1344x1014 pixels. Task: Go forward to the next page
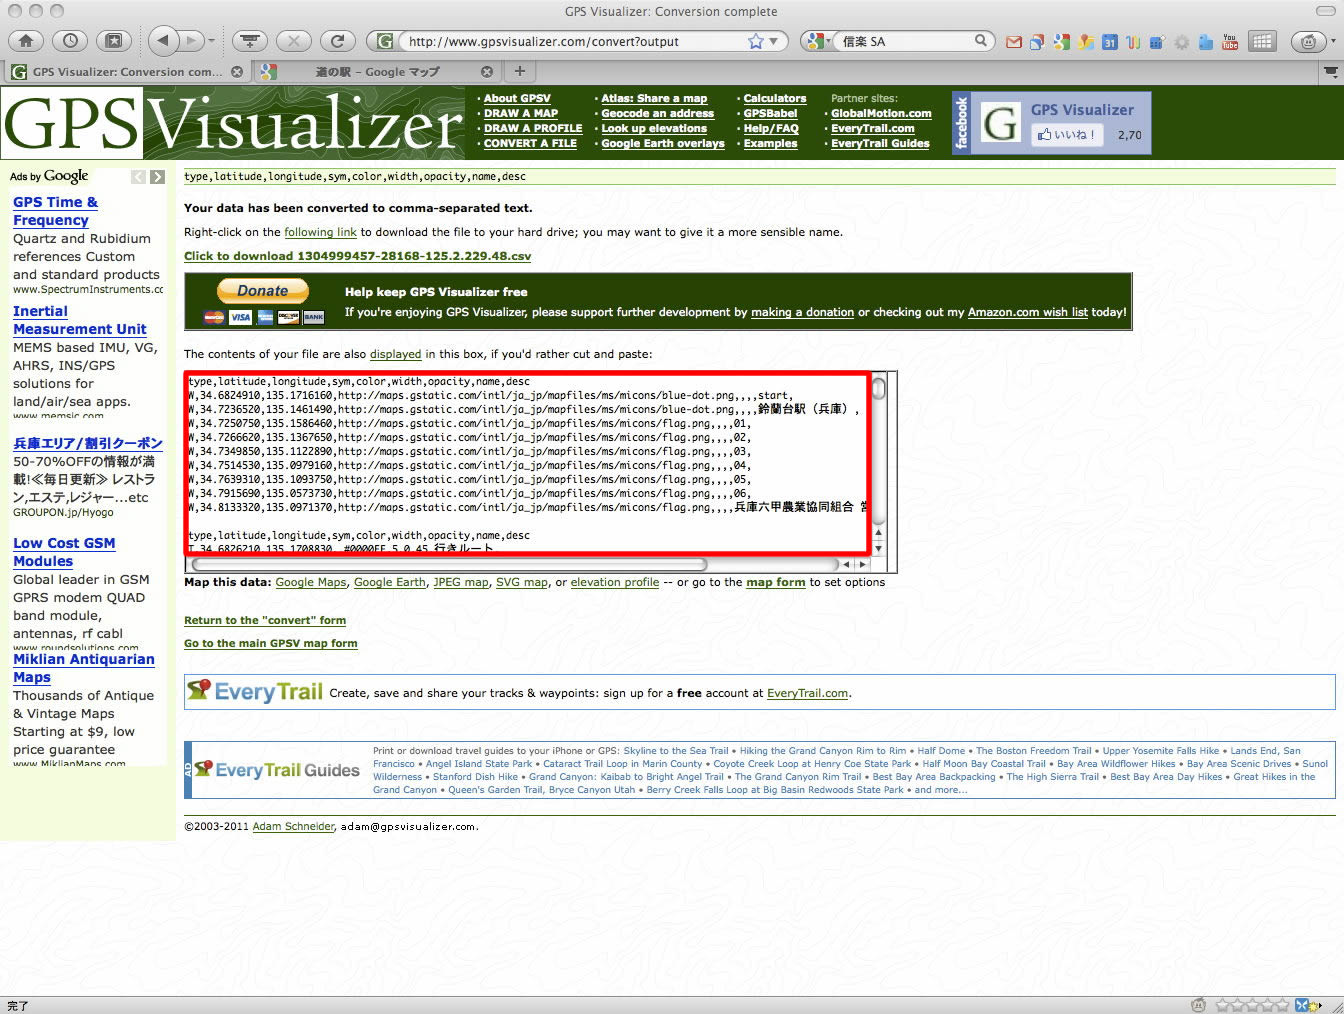click(191, 41)
